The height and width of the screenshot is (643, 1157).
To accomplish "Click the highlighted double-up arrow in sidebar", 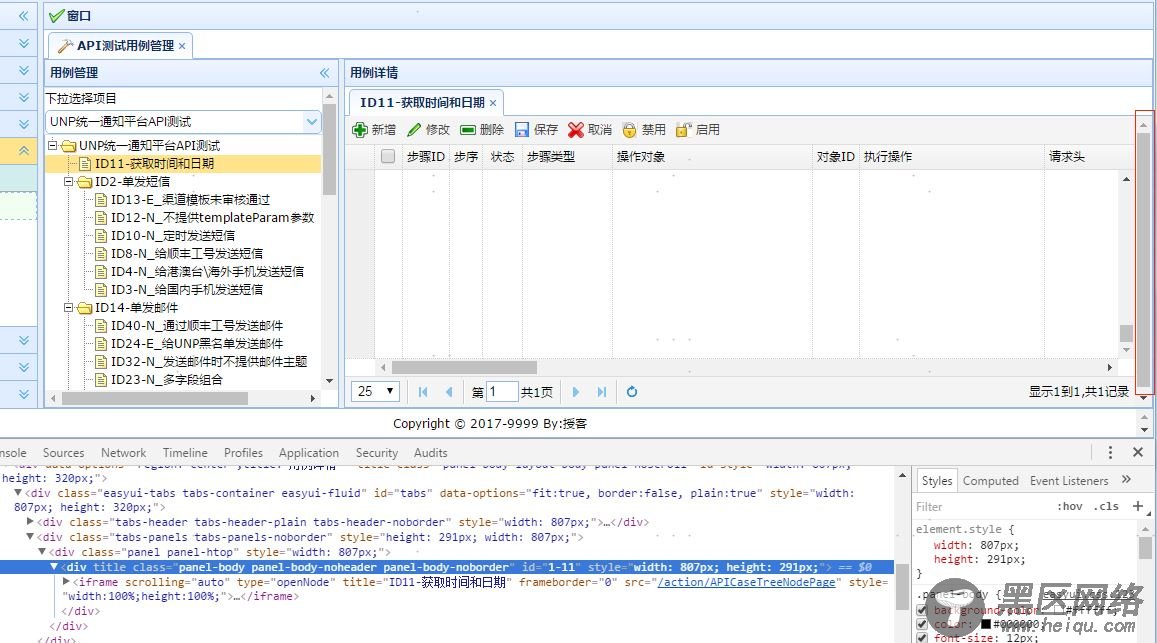I will [24, 151].
